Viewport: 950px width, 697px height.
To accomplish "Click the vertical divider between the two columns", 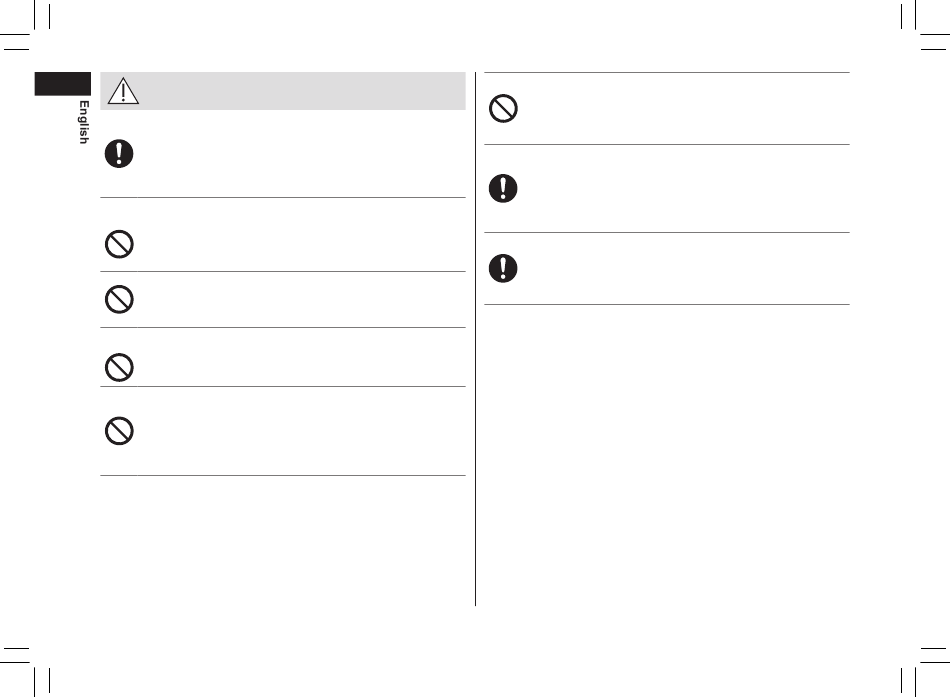I will coord(476,339).
